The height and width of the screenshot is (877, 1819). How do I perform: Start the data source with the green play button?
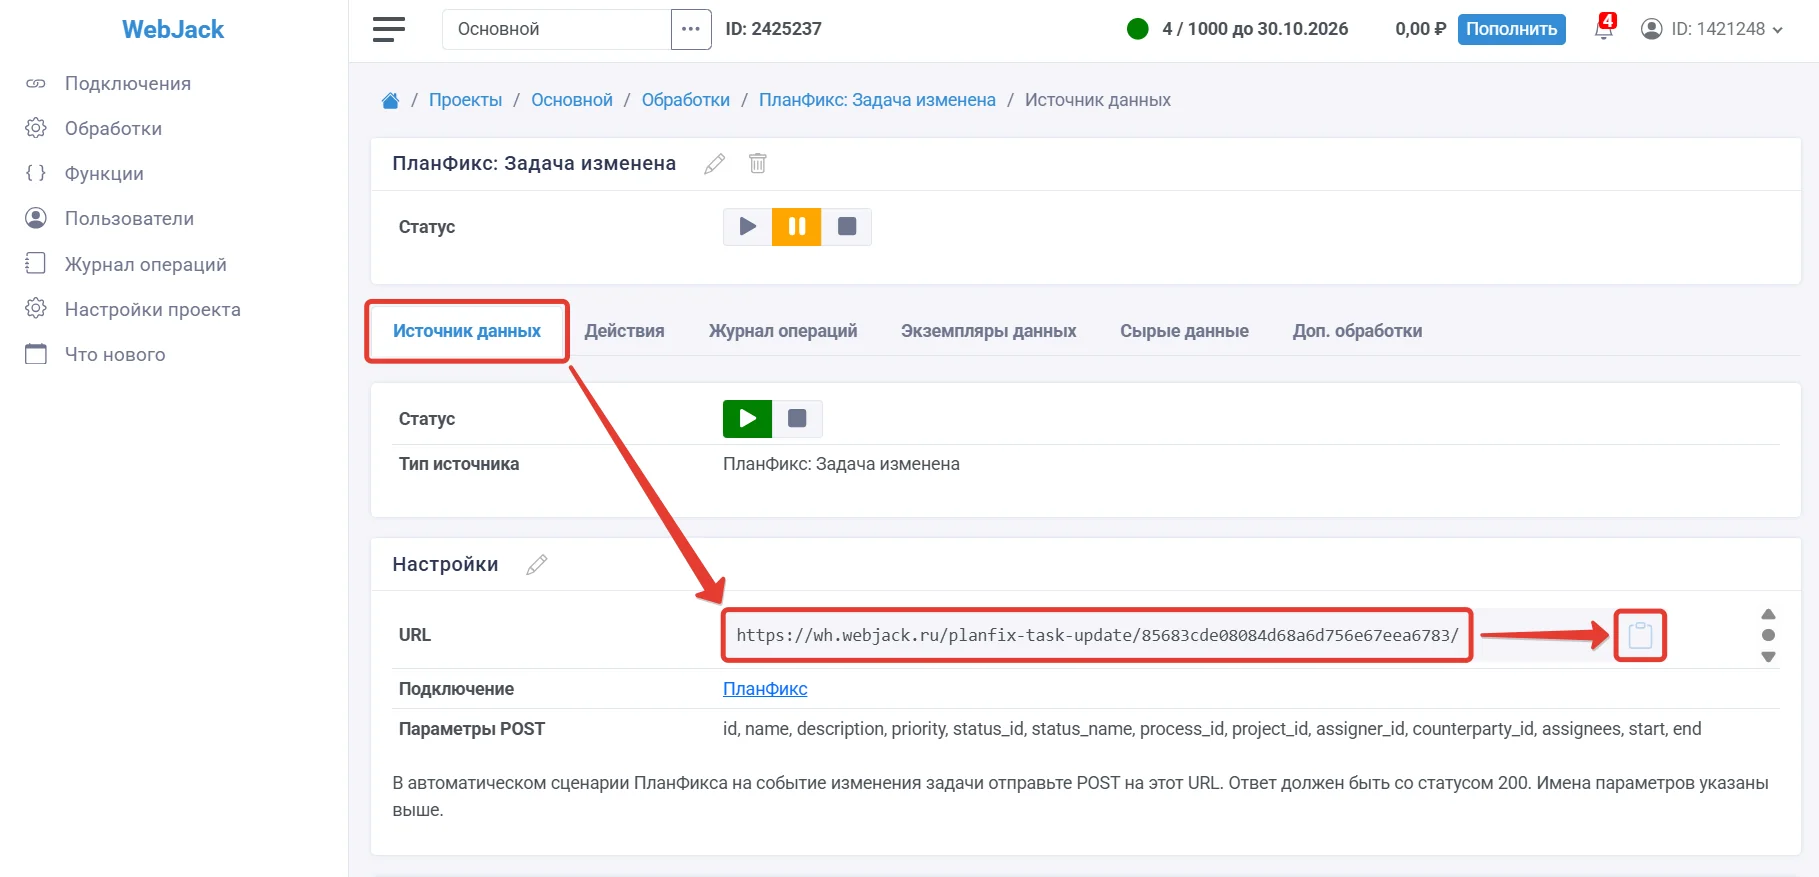click(x=747, y=419)
